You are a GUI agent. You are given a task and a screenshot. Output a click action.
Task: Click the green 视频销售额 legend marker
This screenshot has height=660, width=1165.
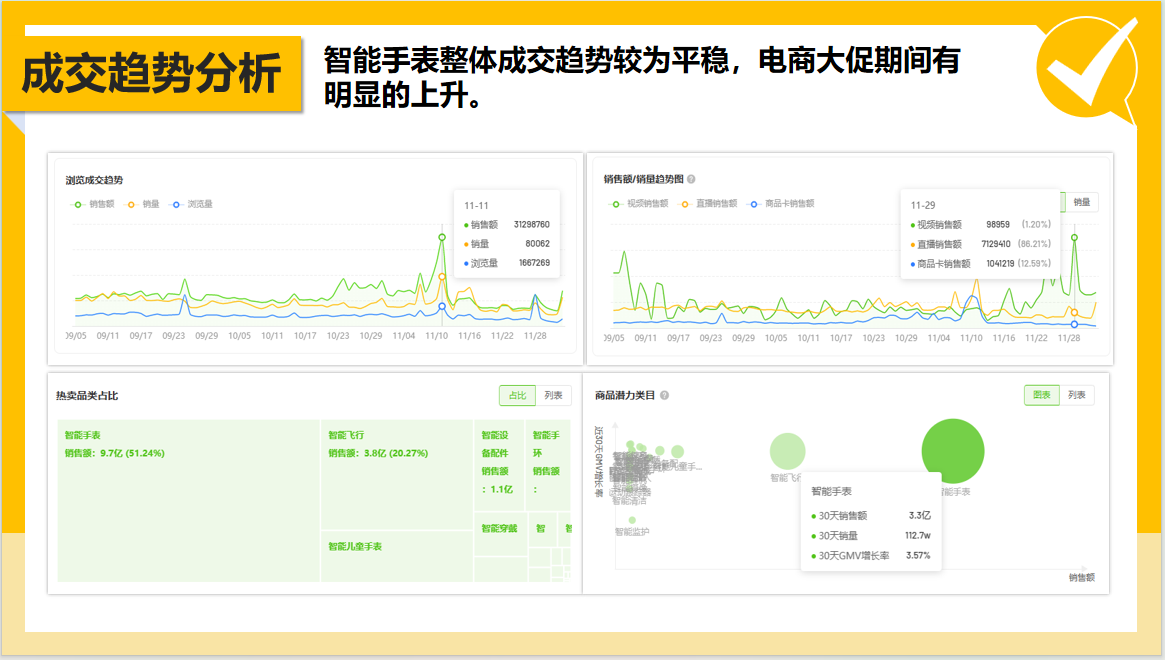[x=618, y=202]
